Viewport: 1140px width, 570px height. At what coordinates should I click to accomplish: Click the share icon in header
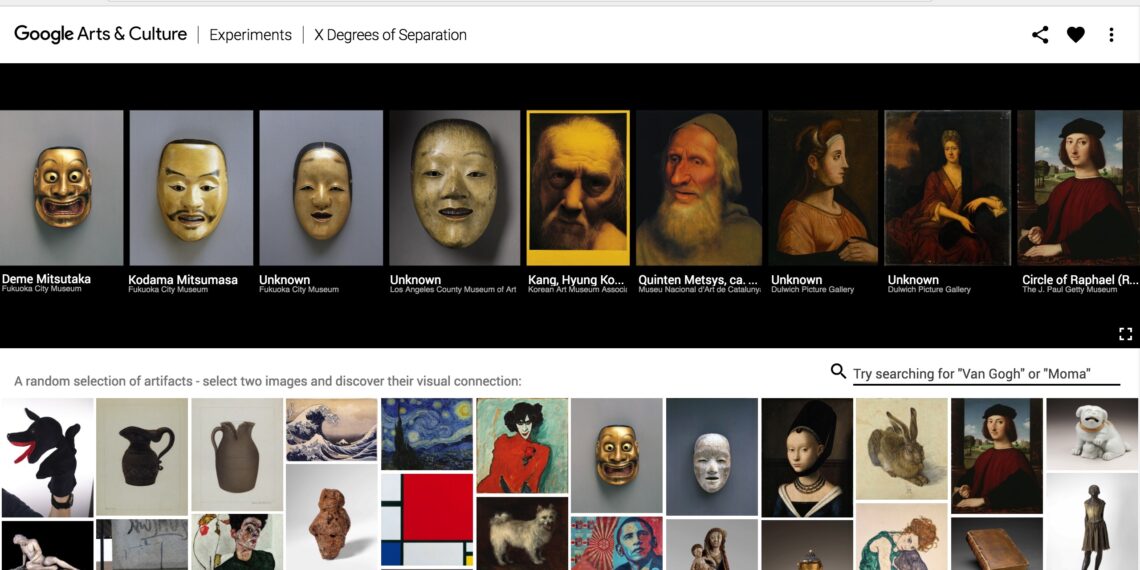pyautogui.click(x=1040, y=35)
